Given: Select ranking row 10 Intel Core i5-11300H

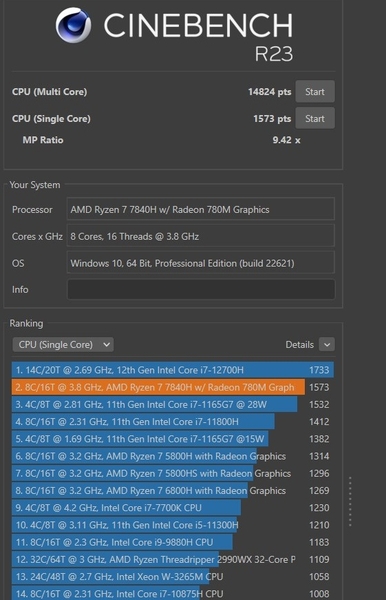Looking at the screenshot, I should pyautogui.click(x=173, y=525).
